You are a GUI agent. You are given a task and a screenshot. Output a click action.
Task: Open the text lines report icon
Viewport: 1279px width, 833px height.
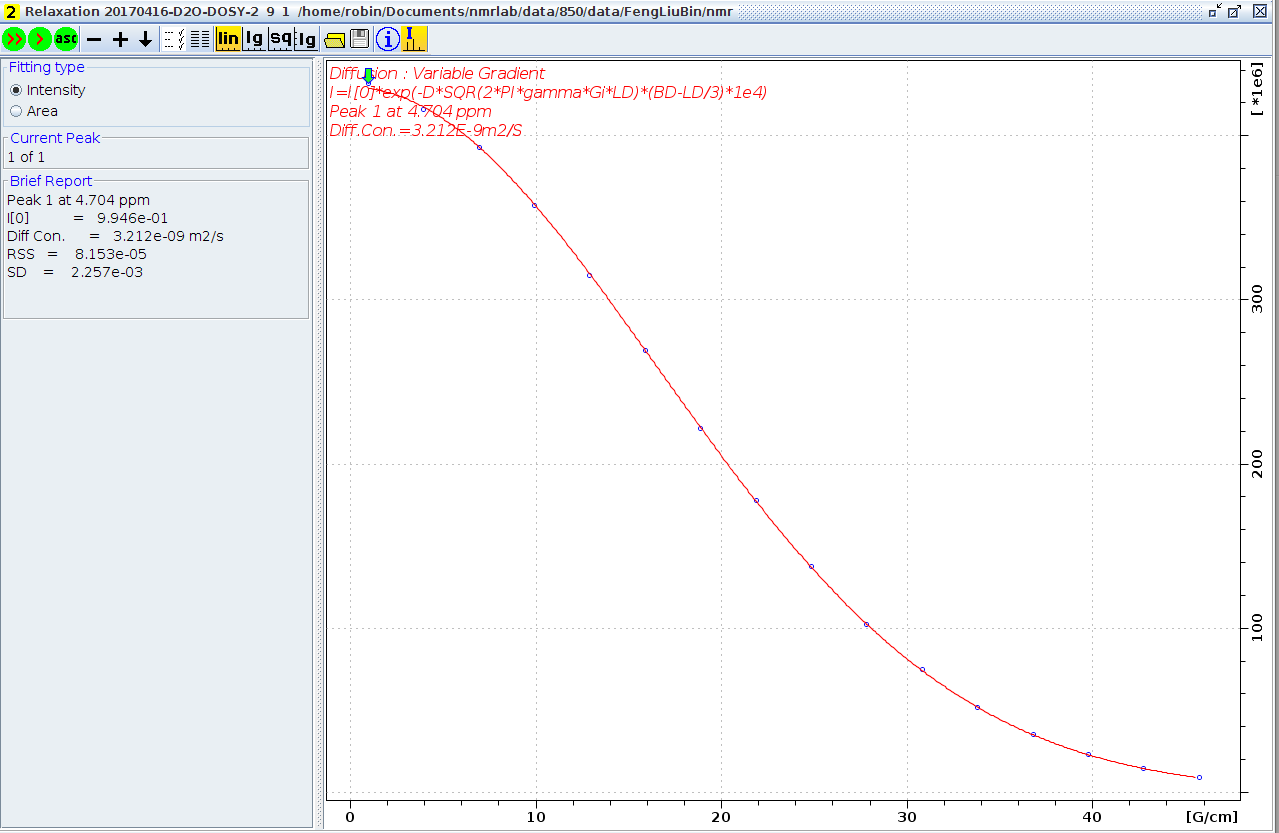199,39
